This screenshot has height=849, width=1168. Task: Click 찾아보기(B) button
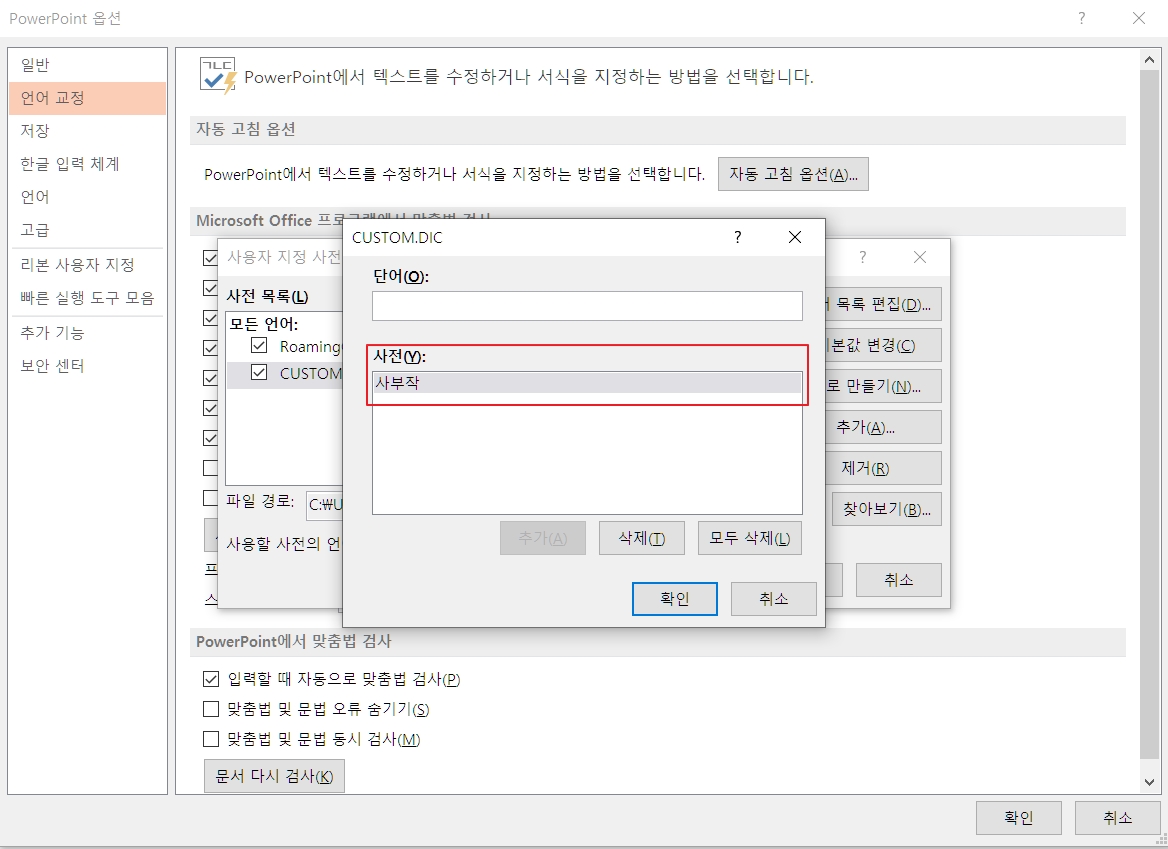(x=886, y=509)
